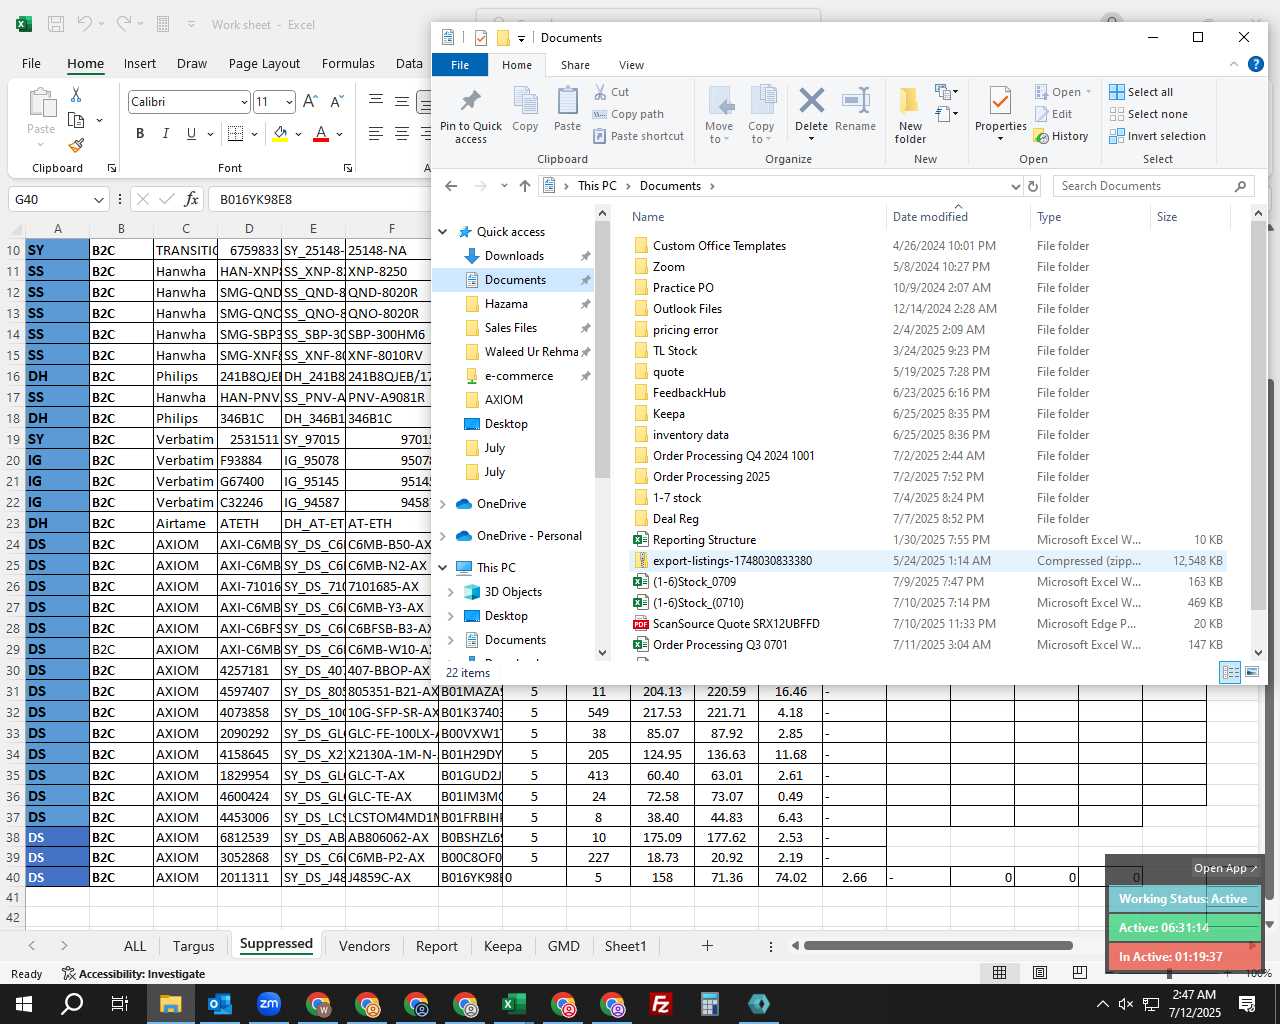Open Zoom from the taskbar

point(268,1004)
